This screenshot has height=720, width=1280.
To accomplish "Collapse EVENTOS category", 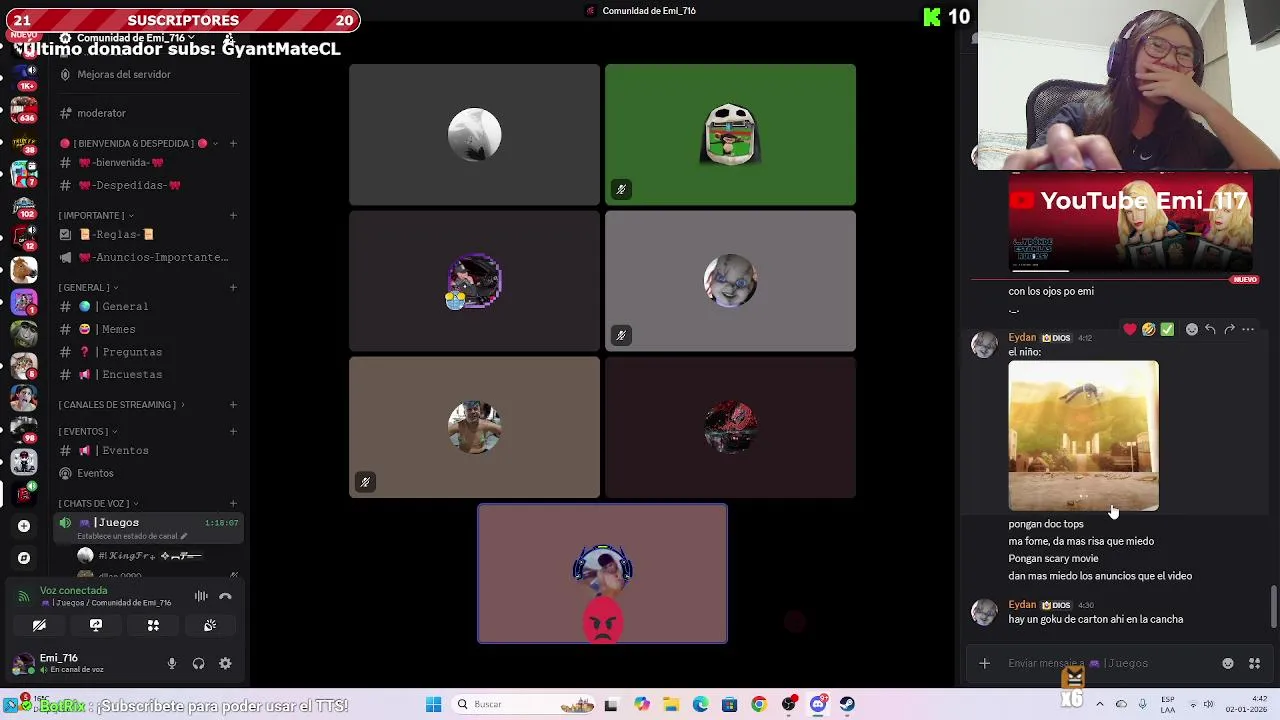I will click(x=88, y=431).
